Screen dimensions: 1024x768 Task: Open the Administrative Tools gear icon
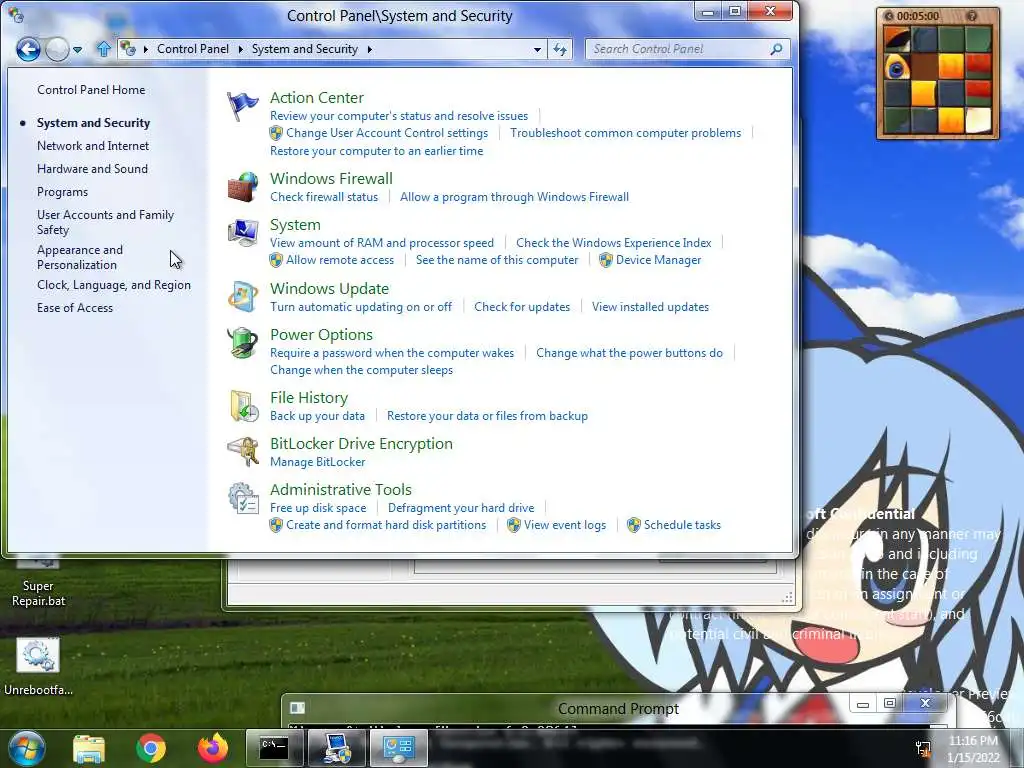tap(242, 498)
